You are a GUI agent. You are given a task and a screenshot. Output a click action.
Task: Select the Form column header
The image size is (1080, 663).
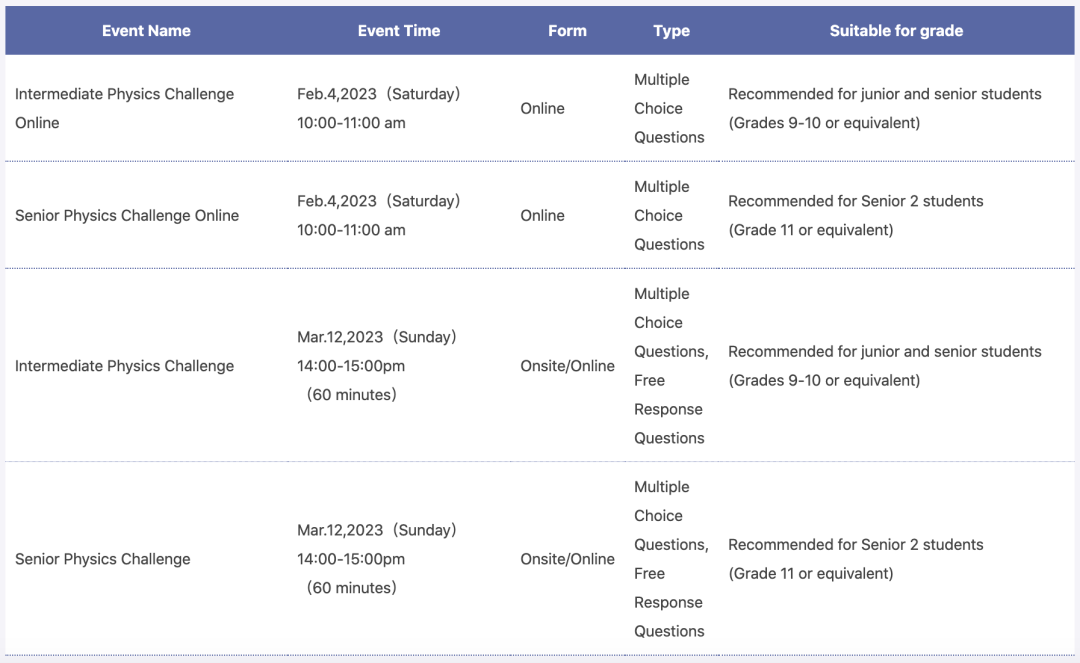(x=567, y=31)
